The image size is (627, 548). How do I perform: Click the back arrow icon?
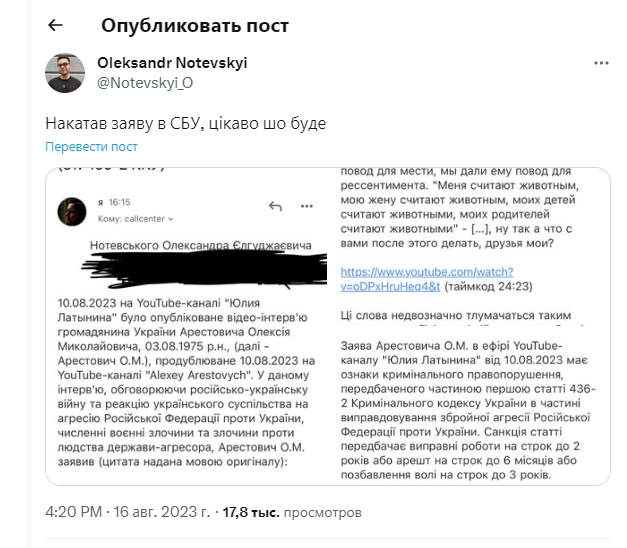(x=55, y=25)
